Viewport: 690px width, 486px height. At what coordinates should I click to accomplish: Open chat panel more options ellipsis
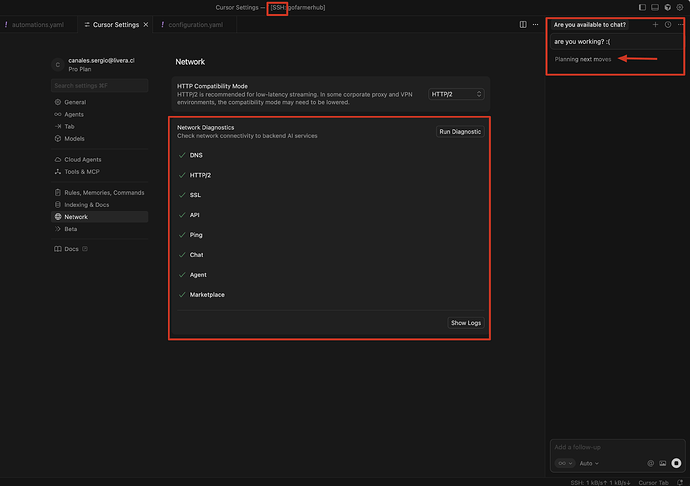680,25
